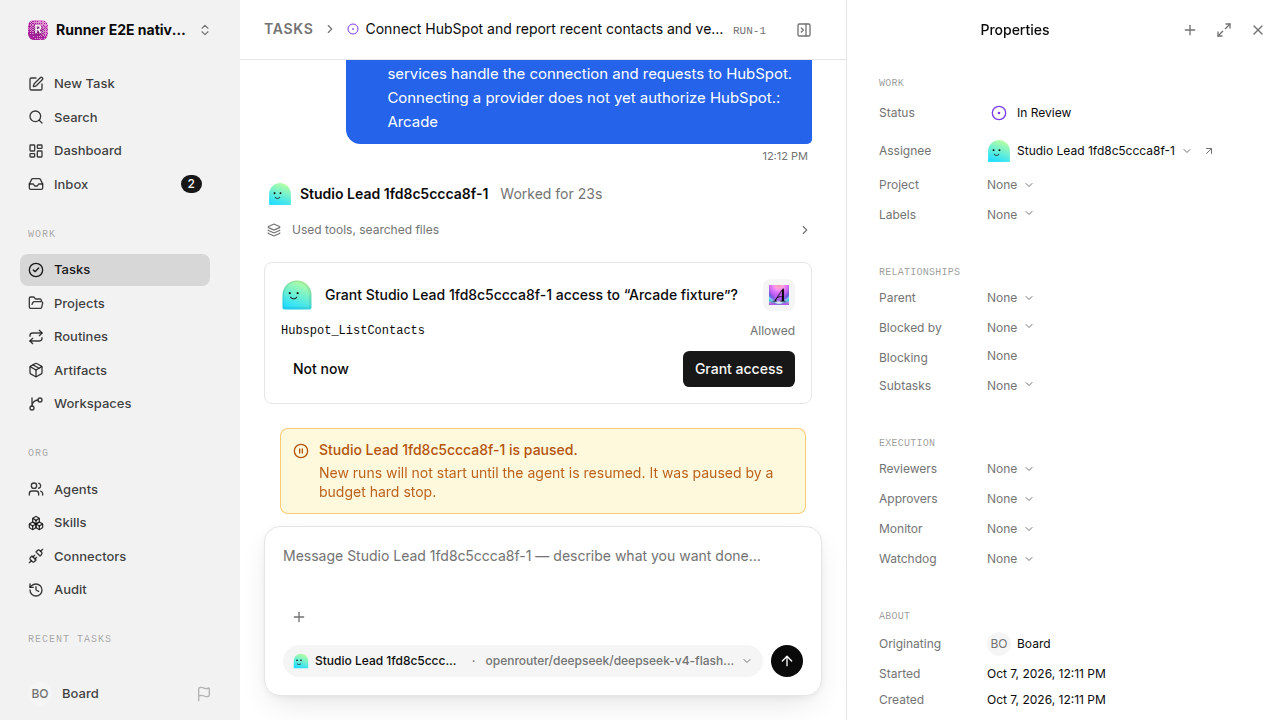Click the TASKS breadcrumb link
Viewport: 1280px width, 720px height.
click(x=288, y=30)
